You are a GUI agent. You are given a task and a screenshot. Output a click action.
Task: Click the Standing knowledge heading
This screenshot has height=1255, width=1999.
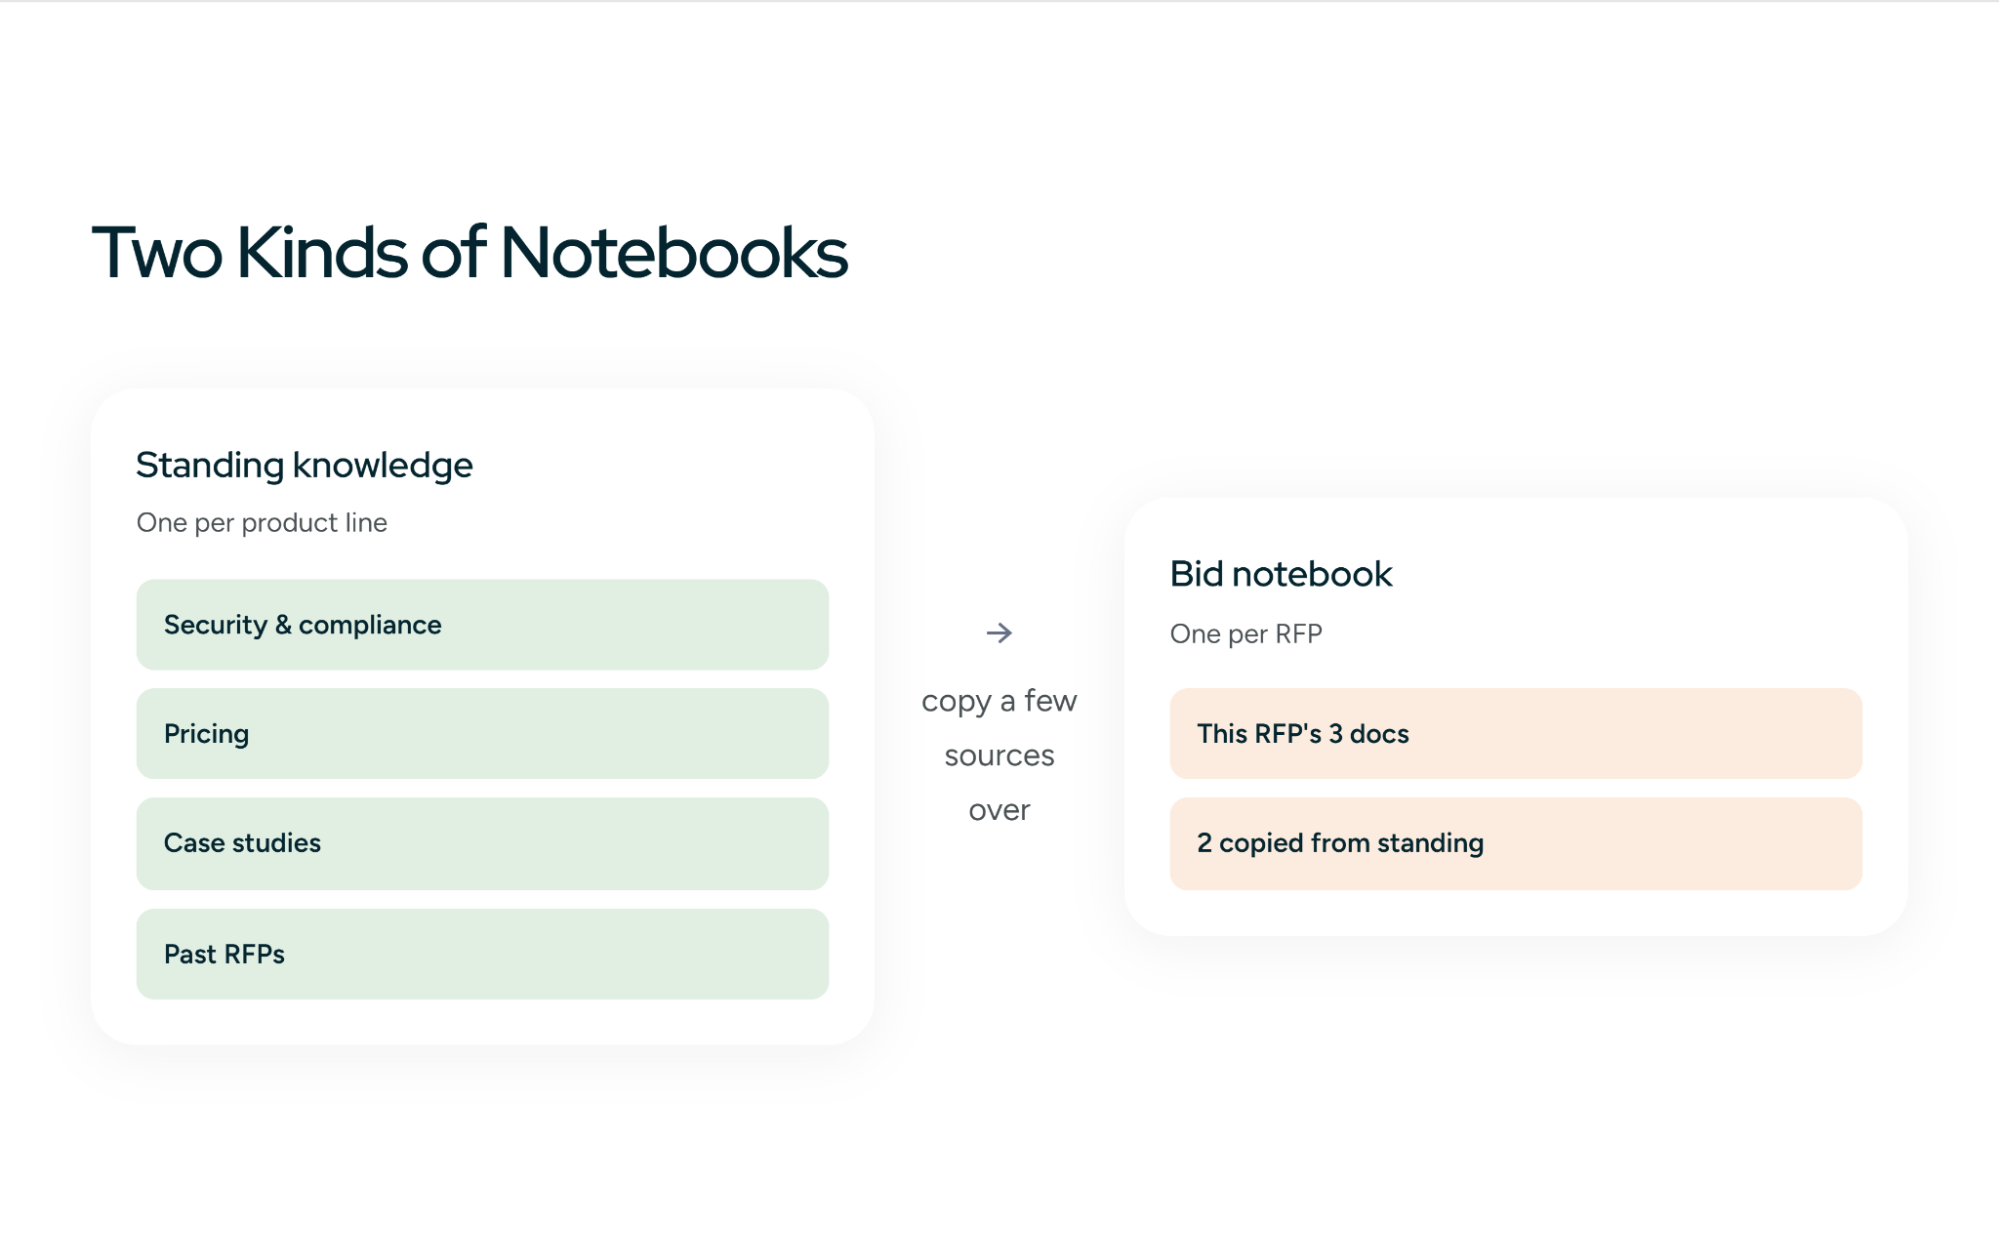pos(304,465)
